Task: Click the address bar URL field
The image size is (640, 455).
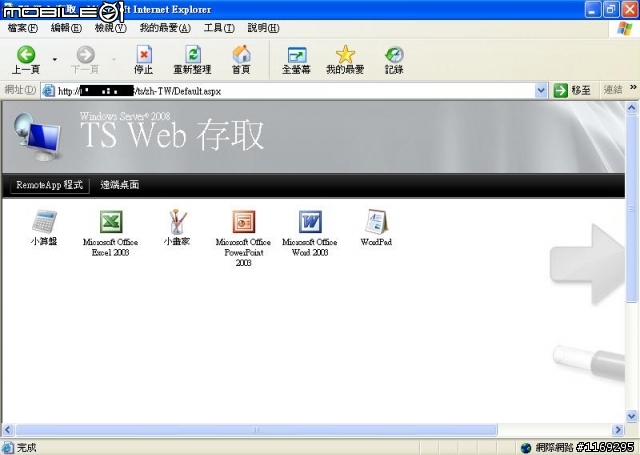Action: (294, 91)
